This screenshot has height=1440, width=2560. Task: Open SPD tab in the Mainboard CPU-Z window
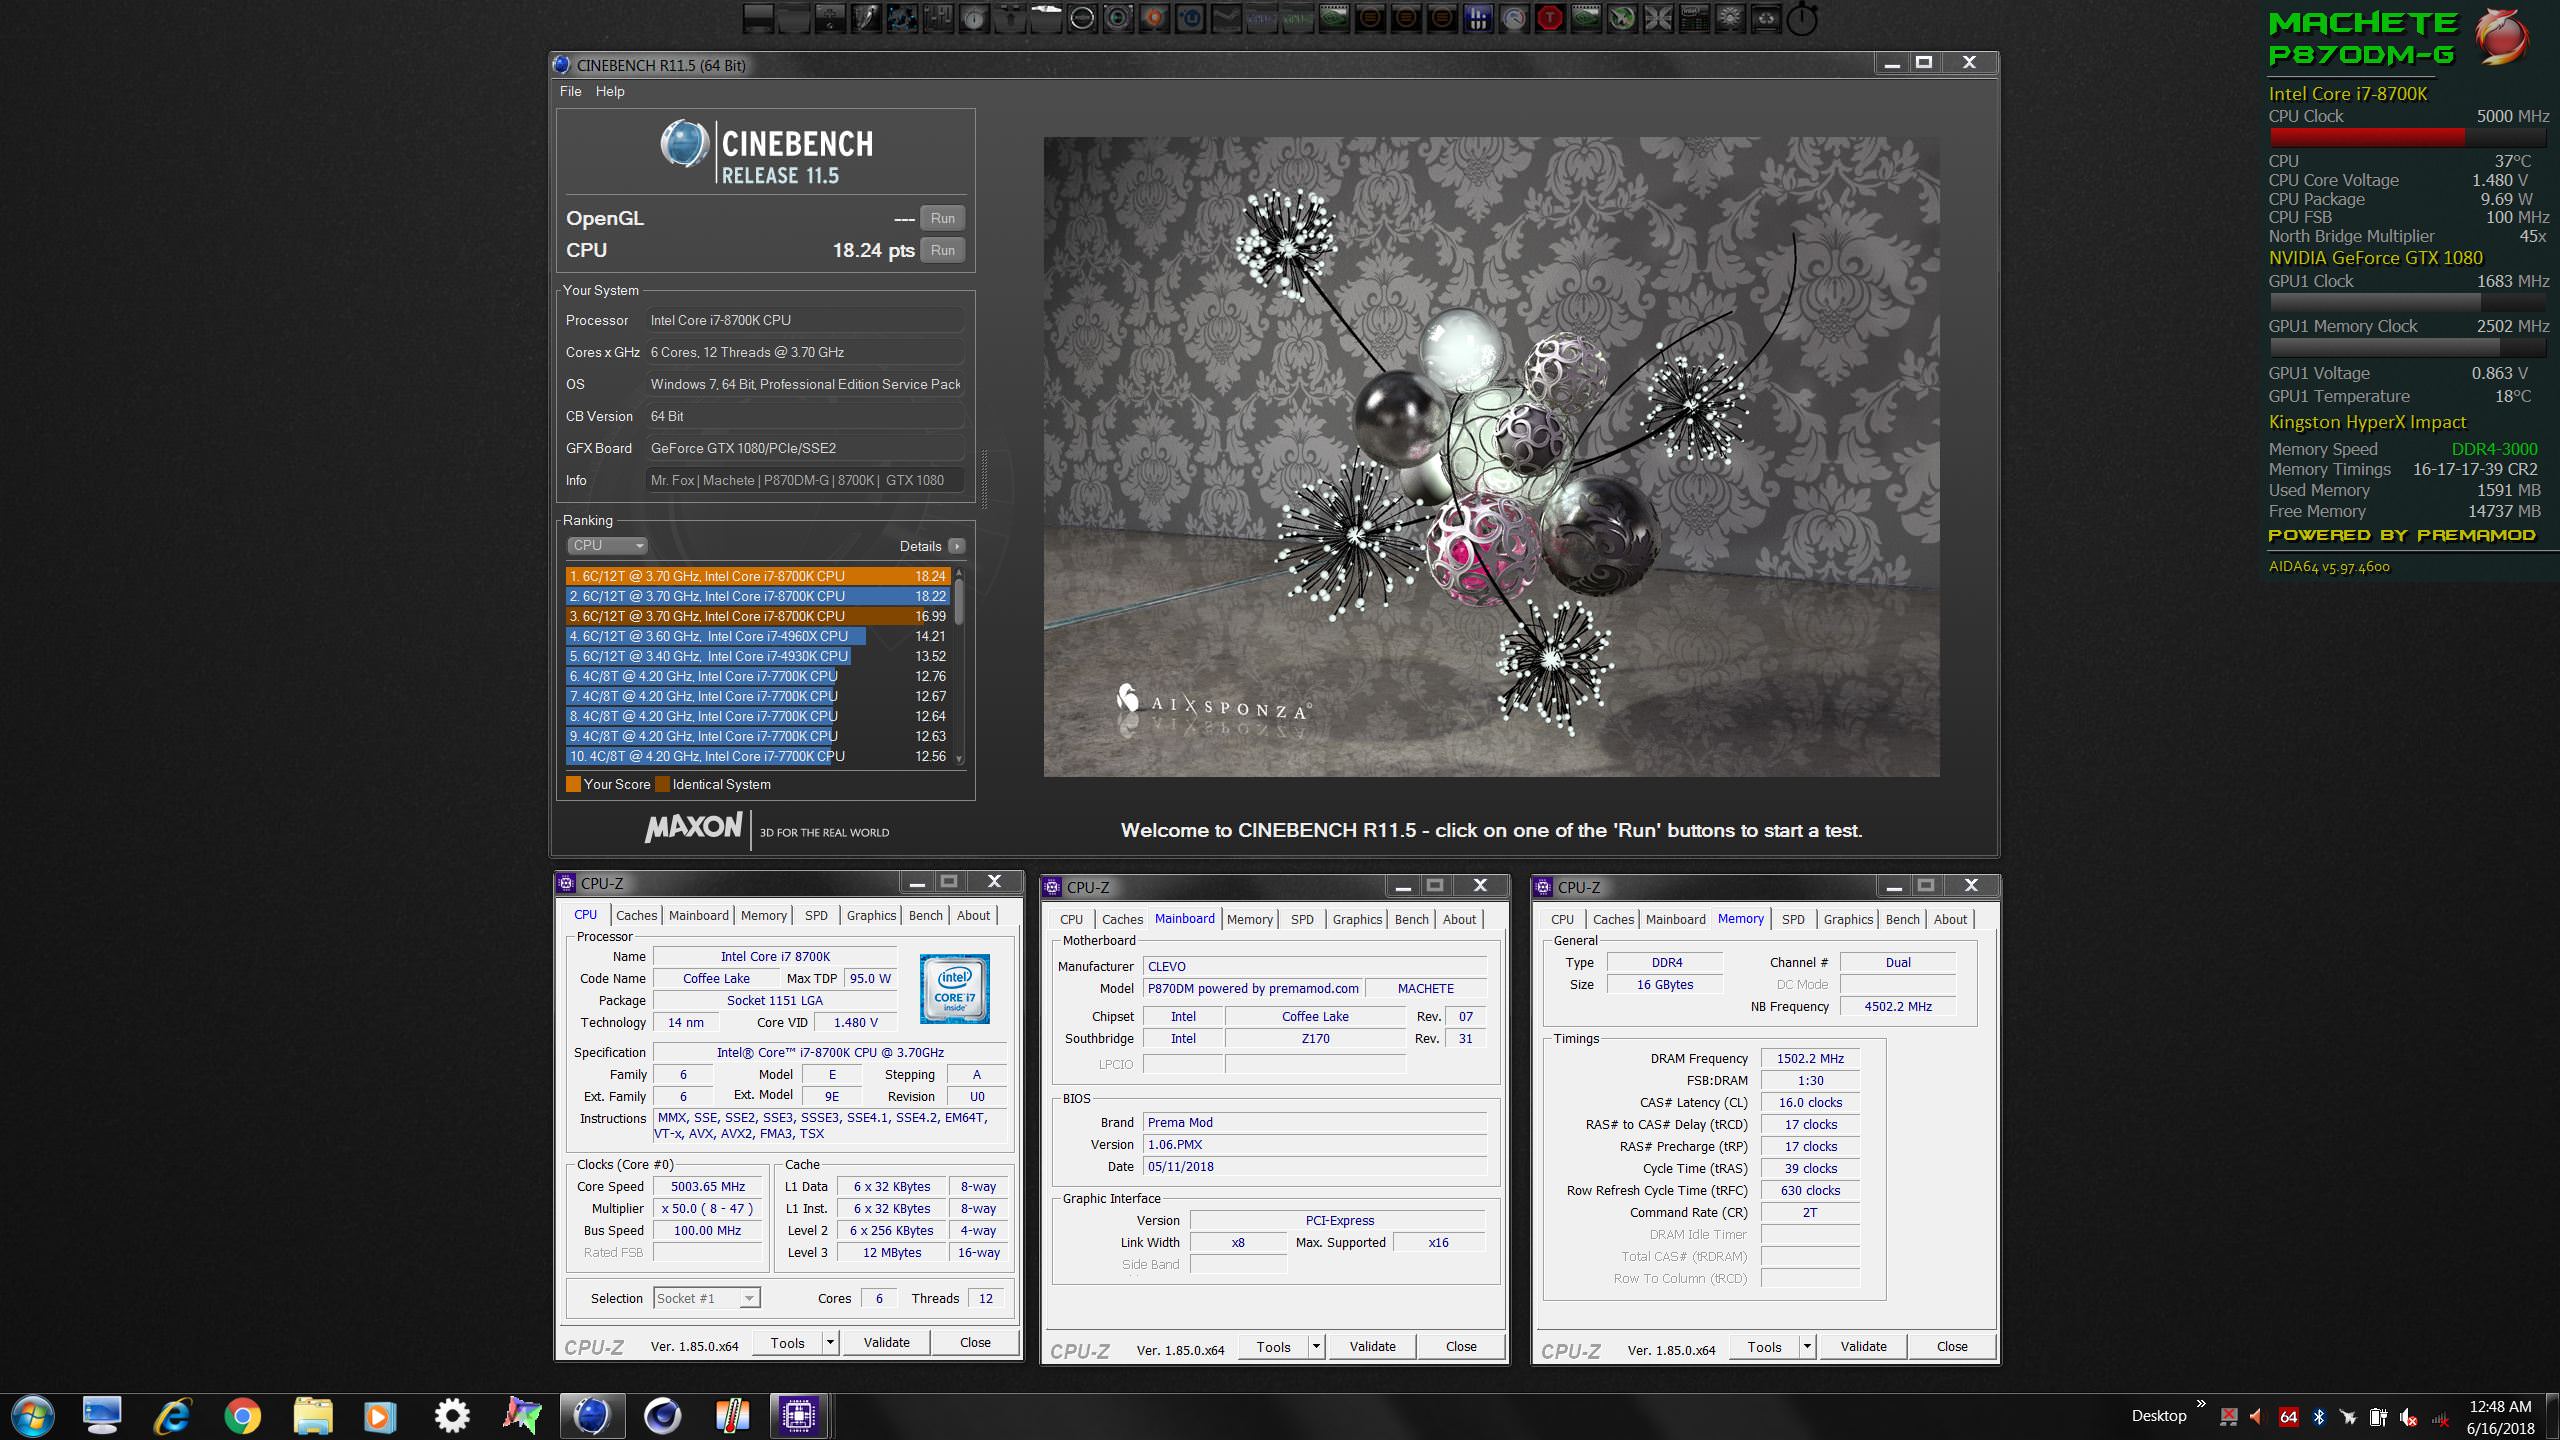click(1302, 919)
